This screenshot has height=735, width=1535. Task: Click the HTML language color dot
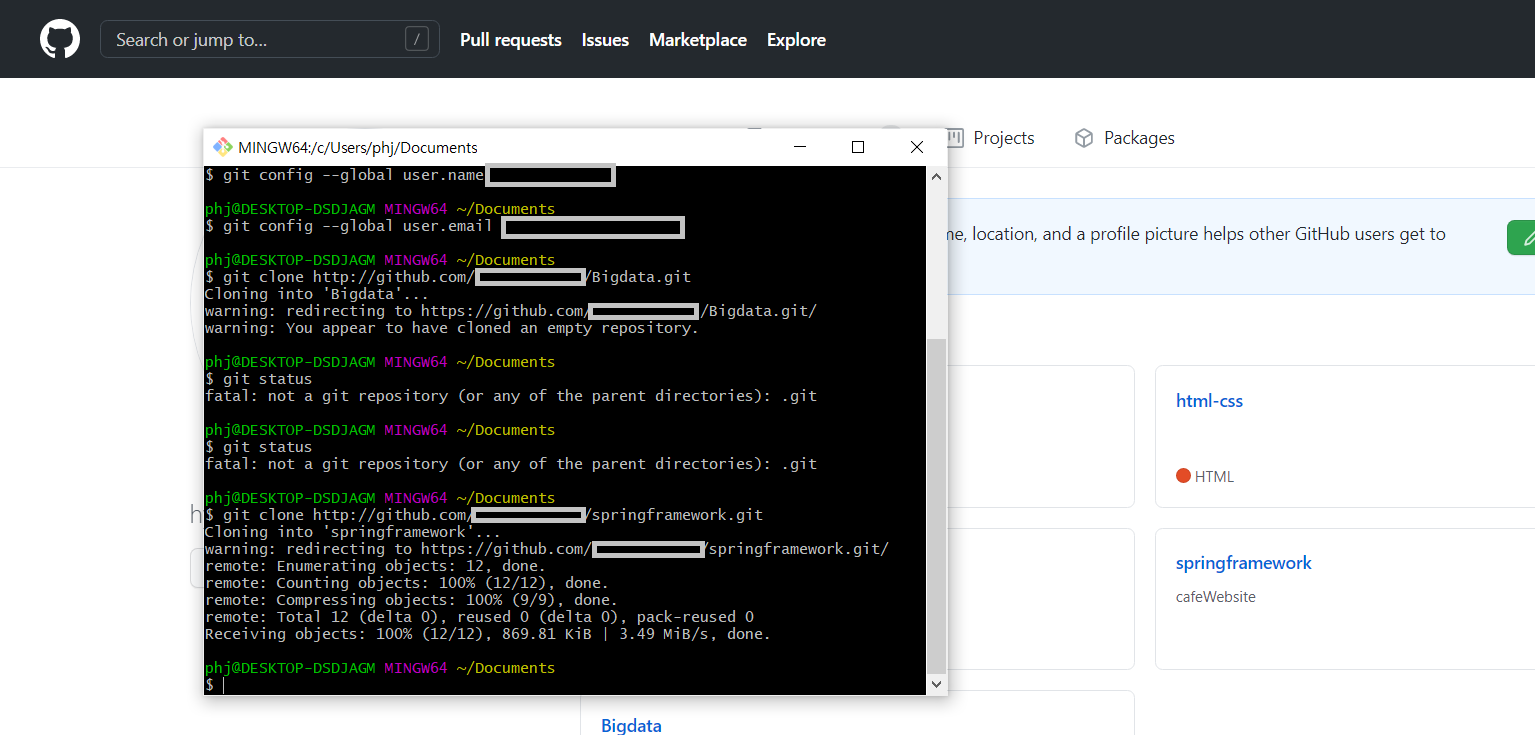(1184, 476)
